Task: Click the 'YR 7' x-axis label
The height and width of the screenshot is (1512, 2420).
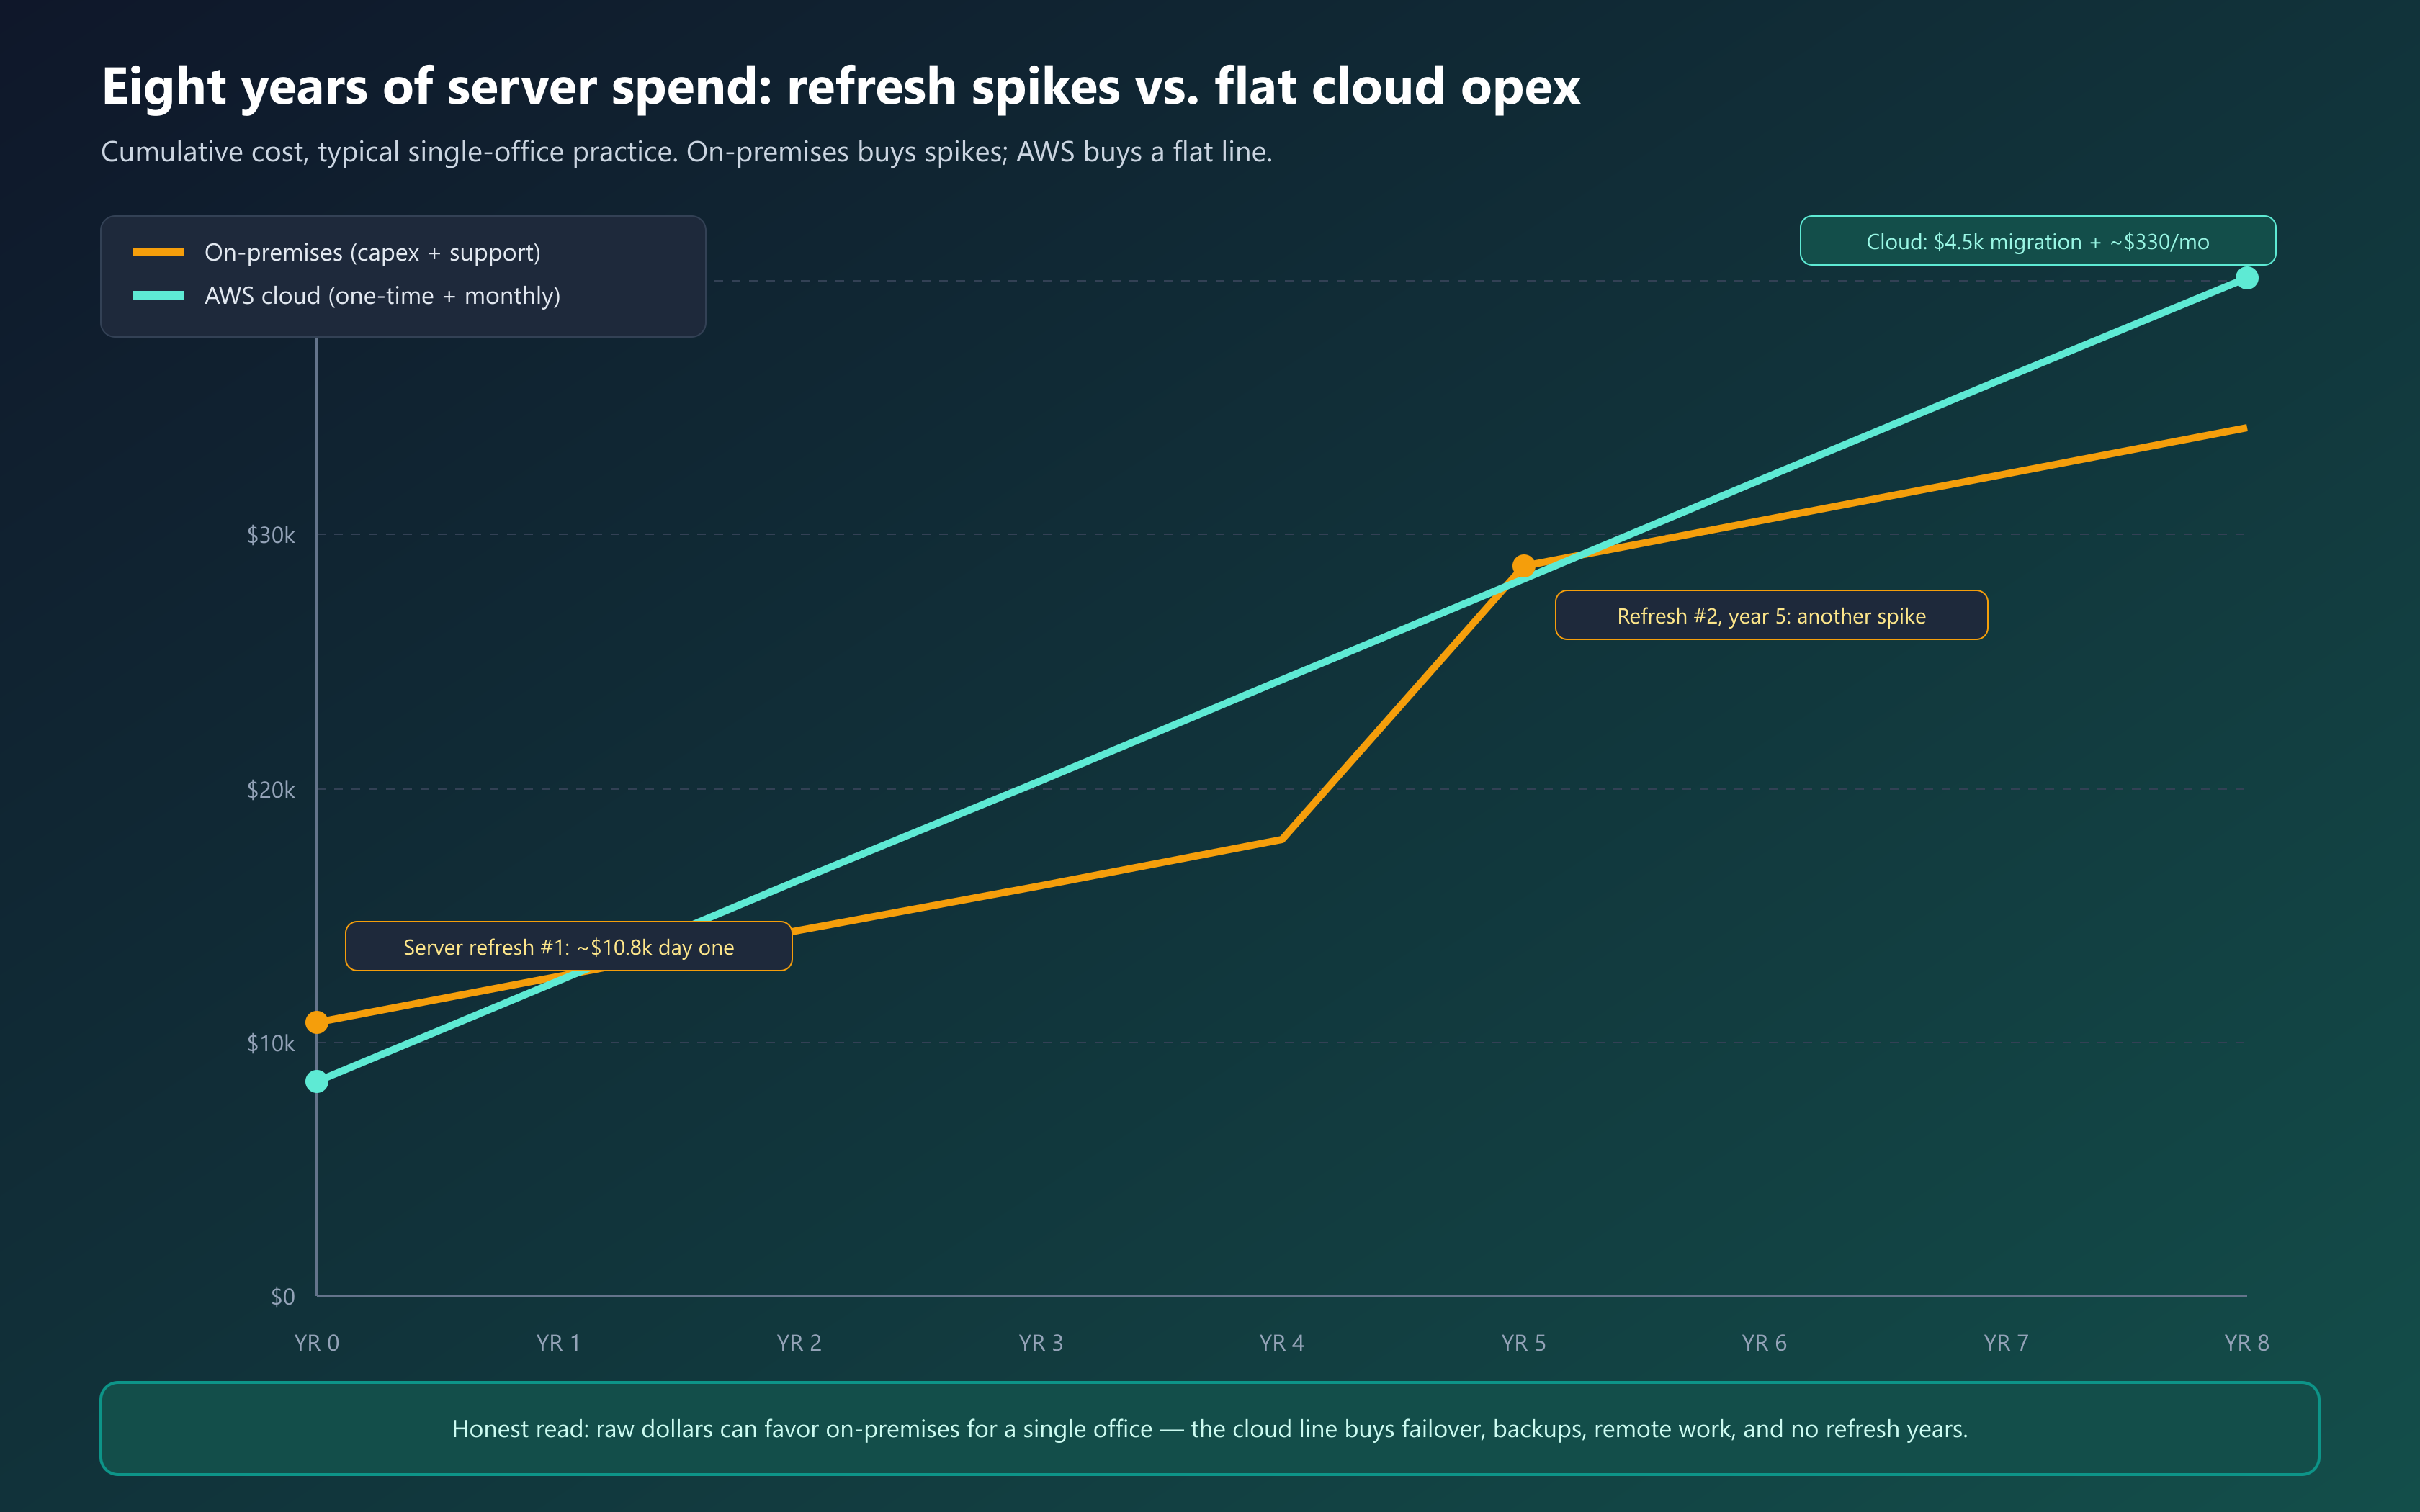Action: pyautogui.click(x=2006, y=1343)
